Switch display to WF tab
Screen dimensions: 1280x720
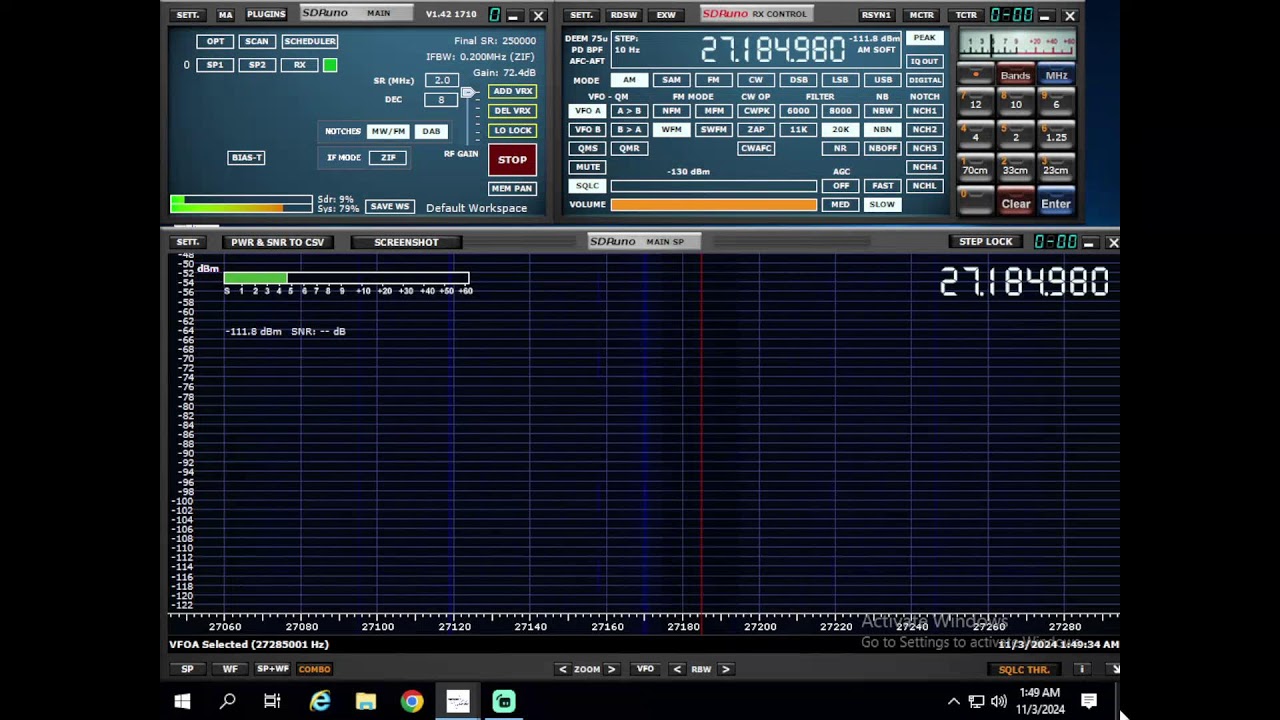point(230,669)
